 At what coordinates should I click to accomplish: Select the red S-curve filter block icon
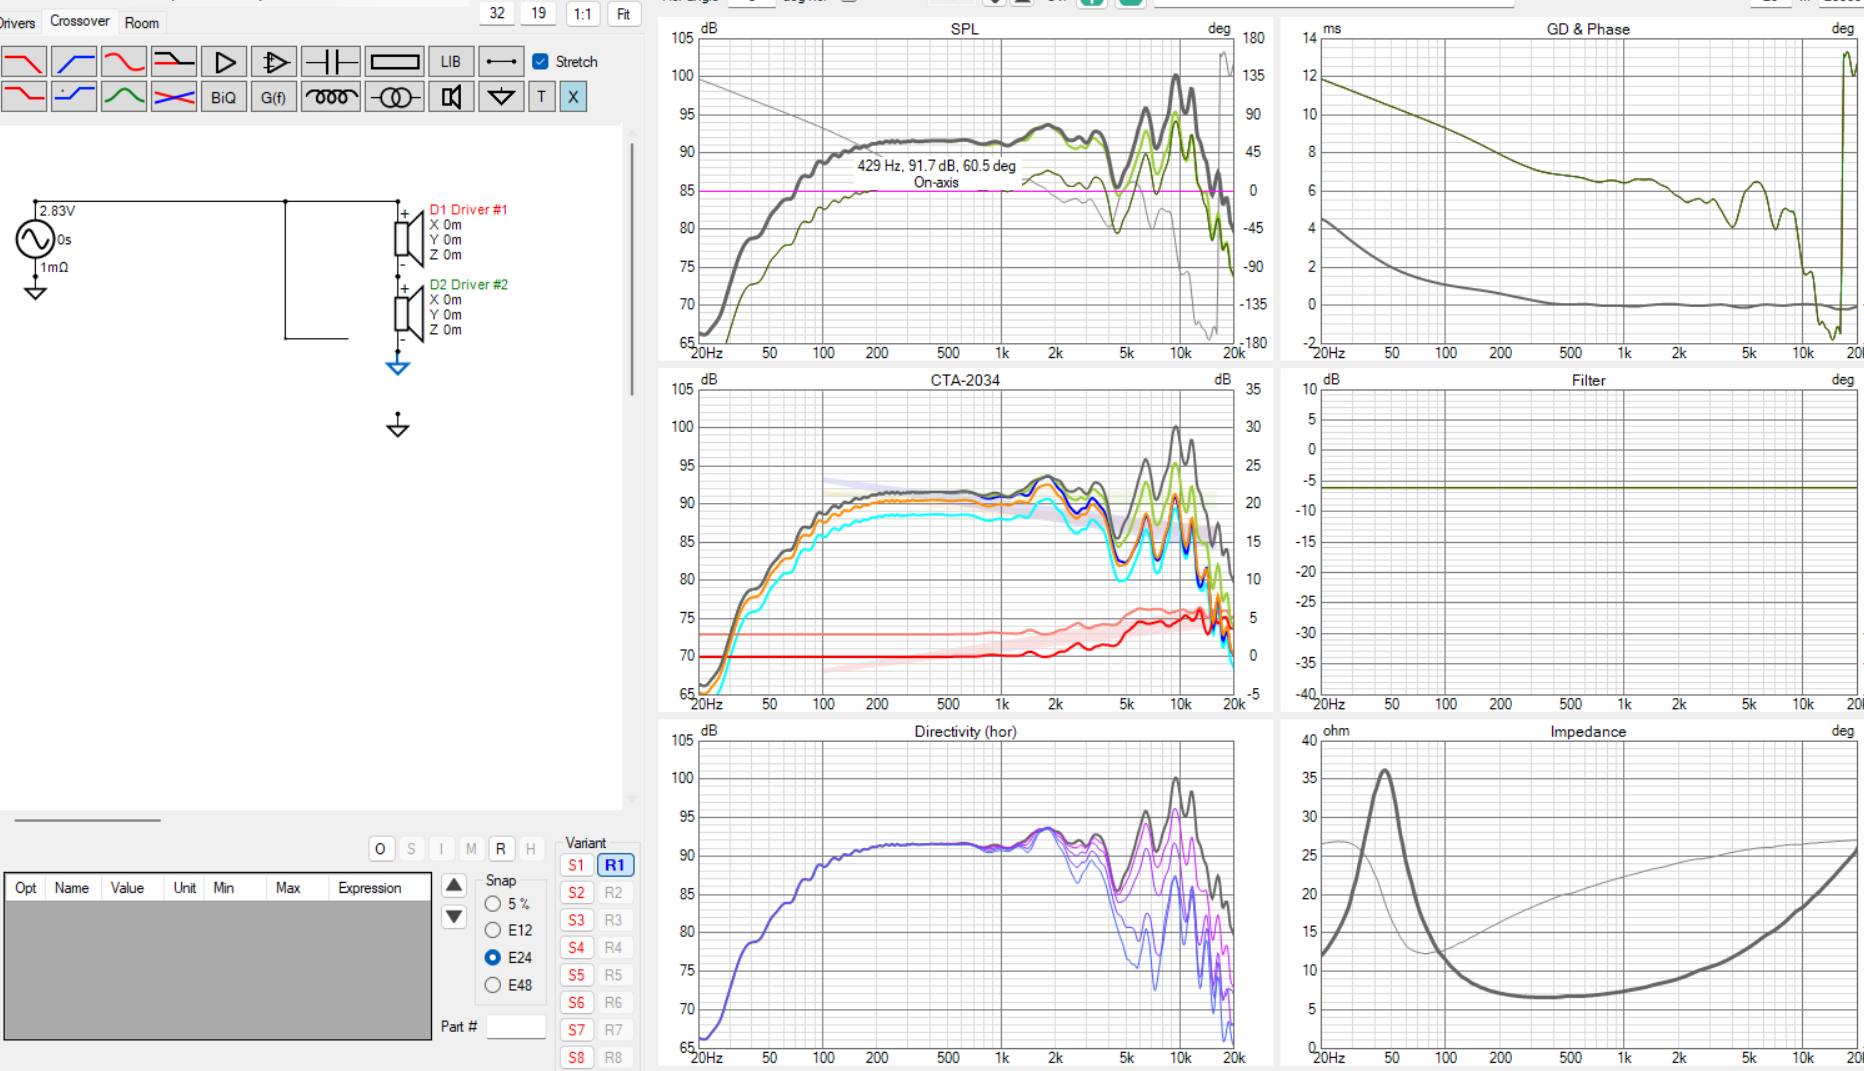click(x=124, y=62)
